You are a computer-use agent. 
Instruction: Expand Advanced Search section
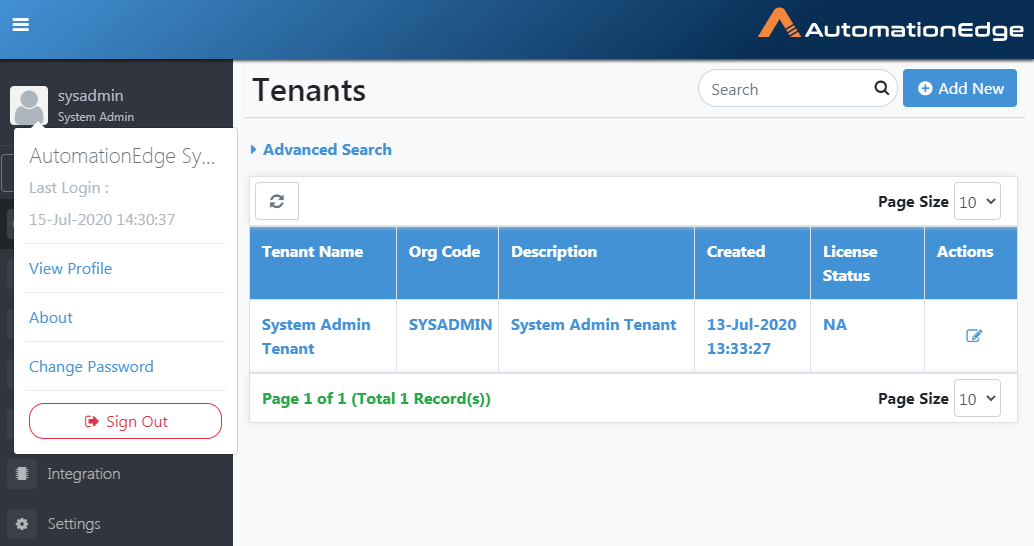tap(321, 150)
